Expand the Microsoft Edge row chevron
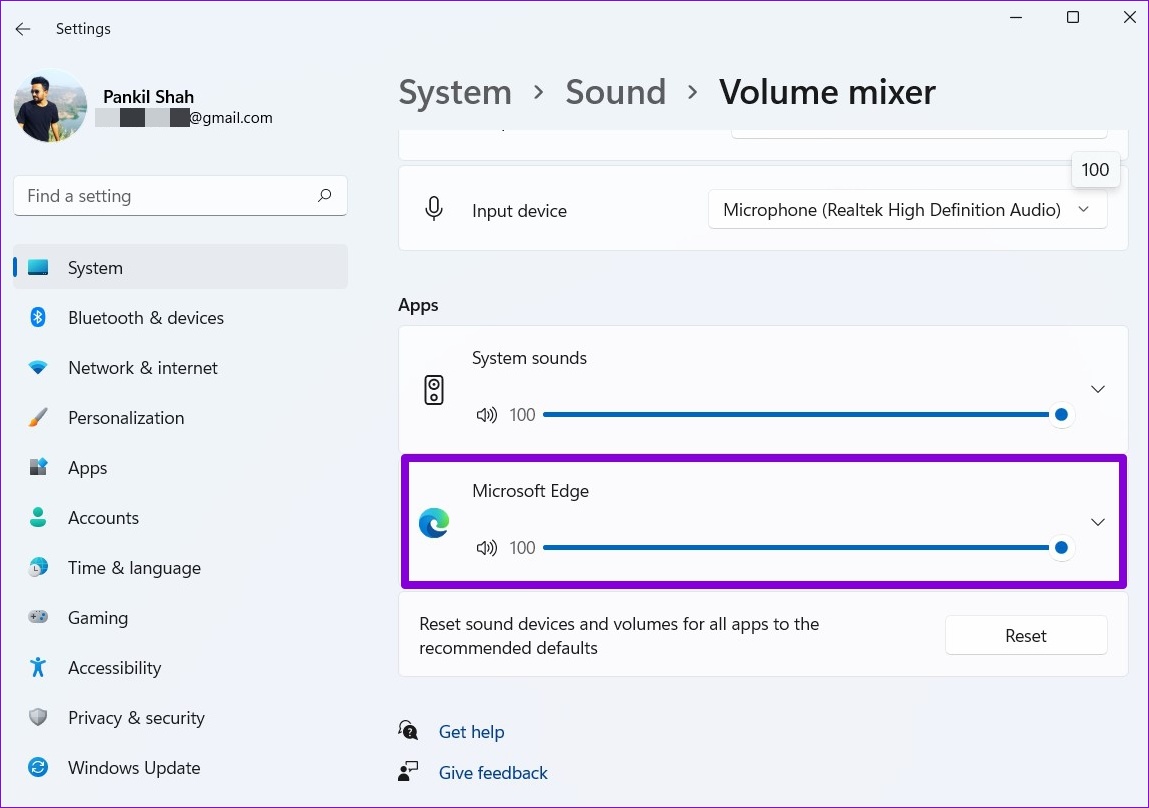This screenshot has height=808, width=1149. tap(1097, 522)
